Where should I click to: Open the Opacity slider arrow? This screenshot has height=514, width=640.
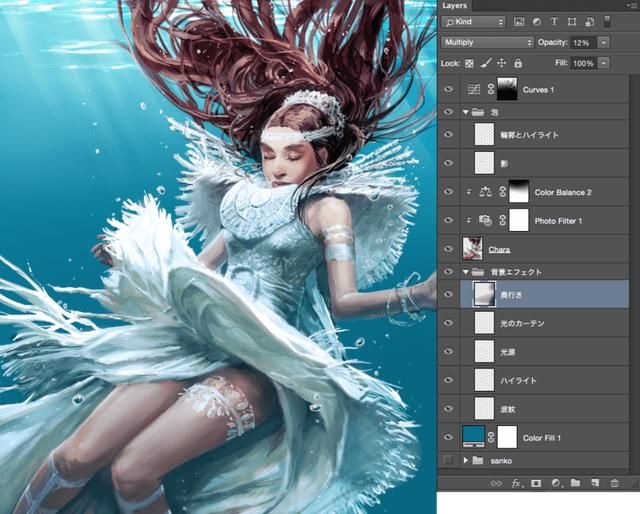(x=604, y=42)
